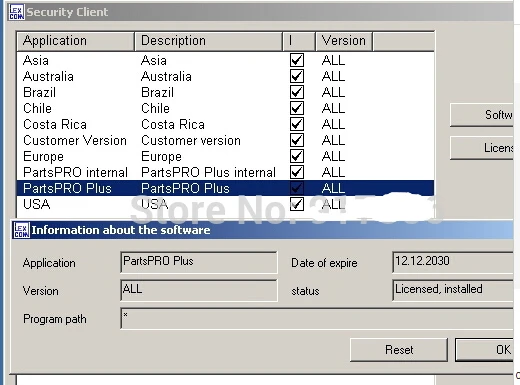This screenshot has width=520, height=385.
Task: Click the partially visible Licens... button
Action: tap(482, 148)
